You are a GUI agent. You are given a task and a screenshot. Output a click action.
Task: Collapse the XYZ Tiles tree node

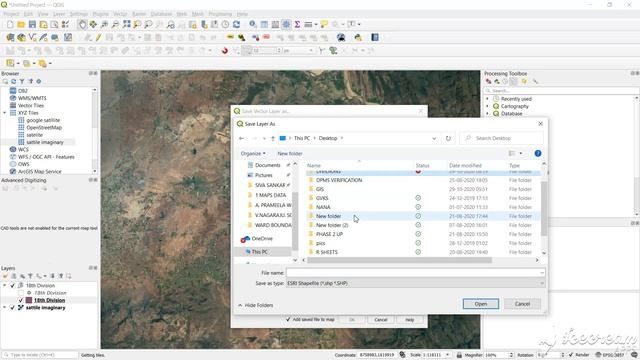coord(5,113)
